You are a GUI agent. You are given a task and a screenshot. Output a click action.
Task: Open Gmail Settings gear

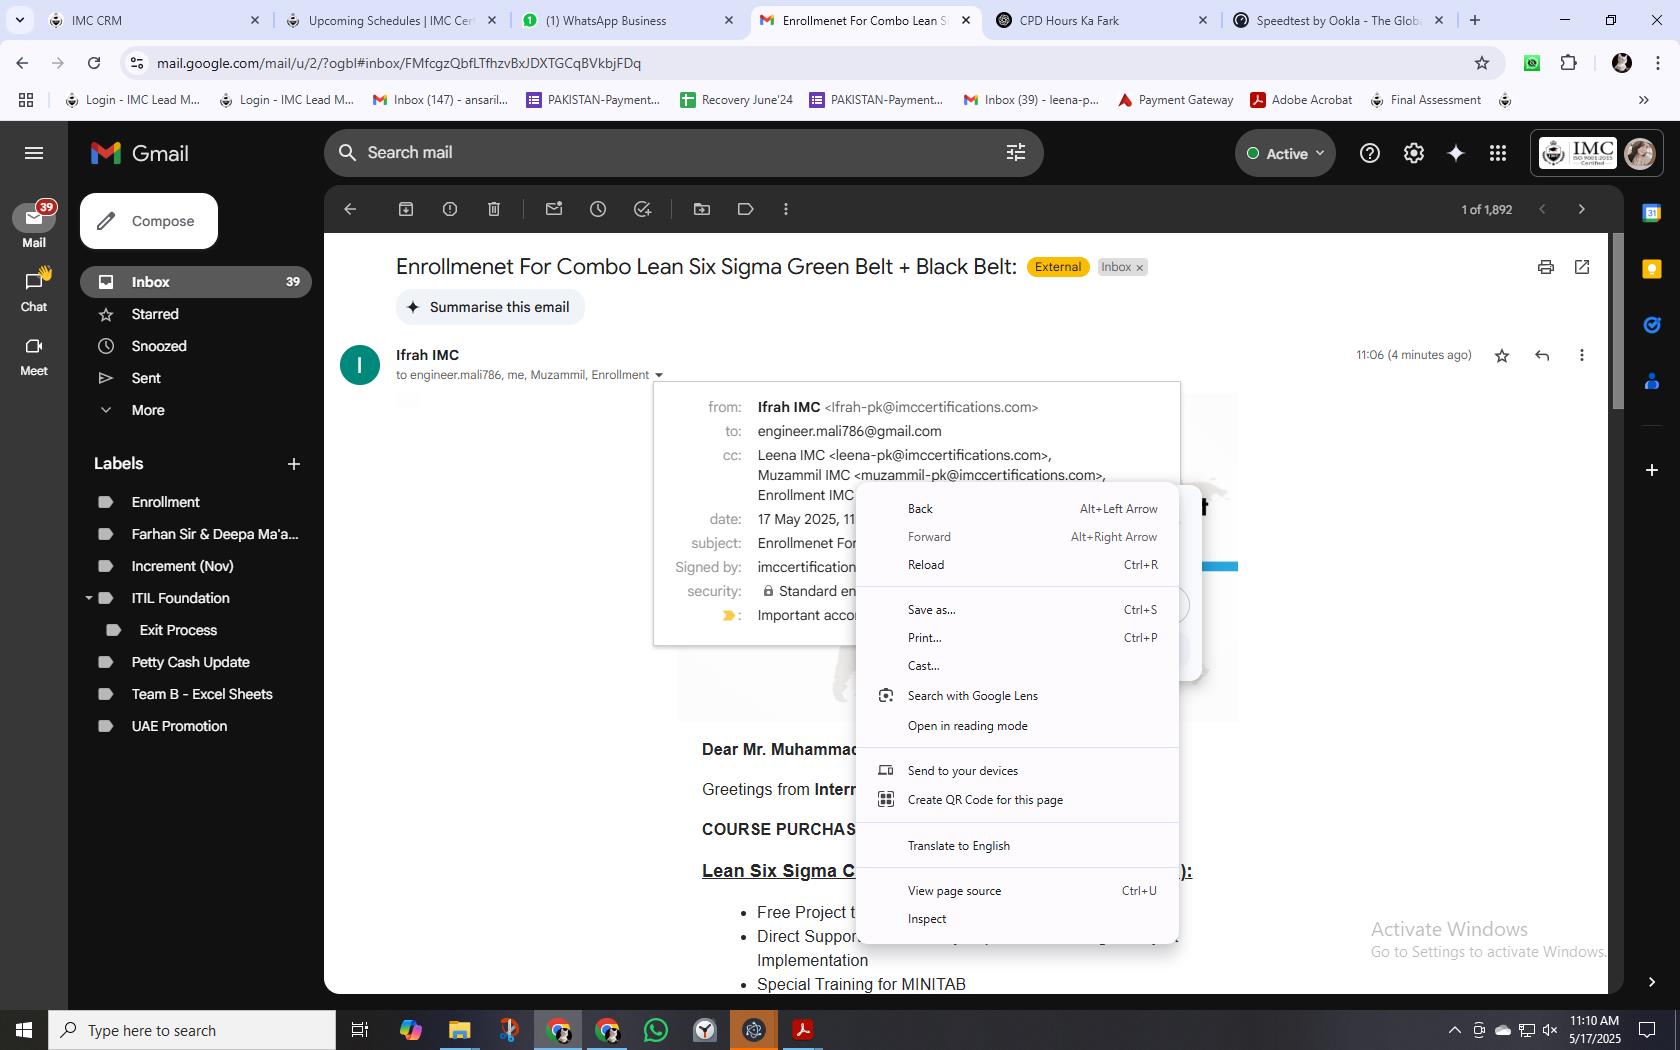click(x=1414, y=153)
